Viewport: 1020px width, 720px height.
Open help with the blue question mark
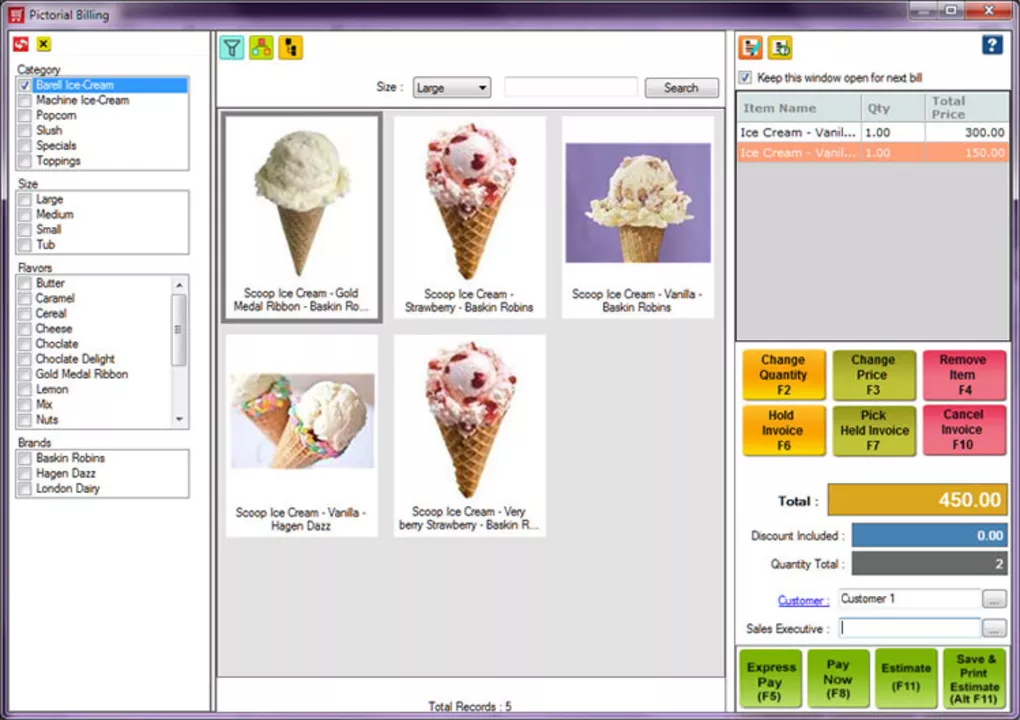[x=992, y=45]
